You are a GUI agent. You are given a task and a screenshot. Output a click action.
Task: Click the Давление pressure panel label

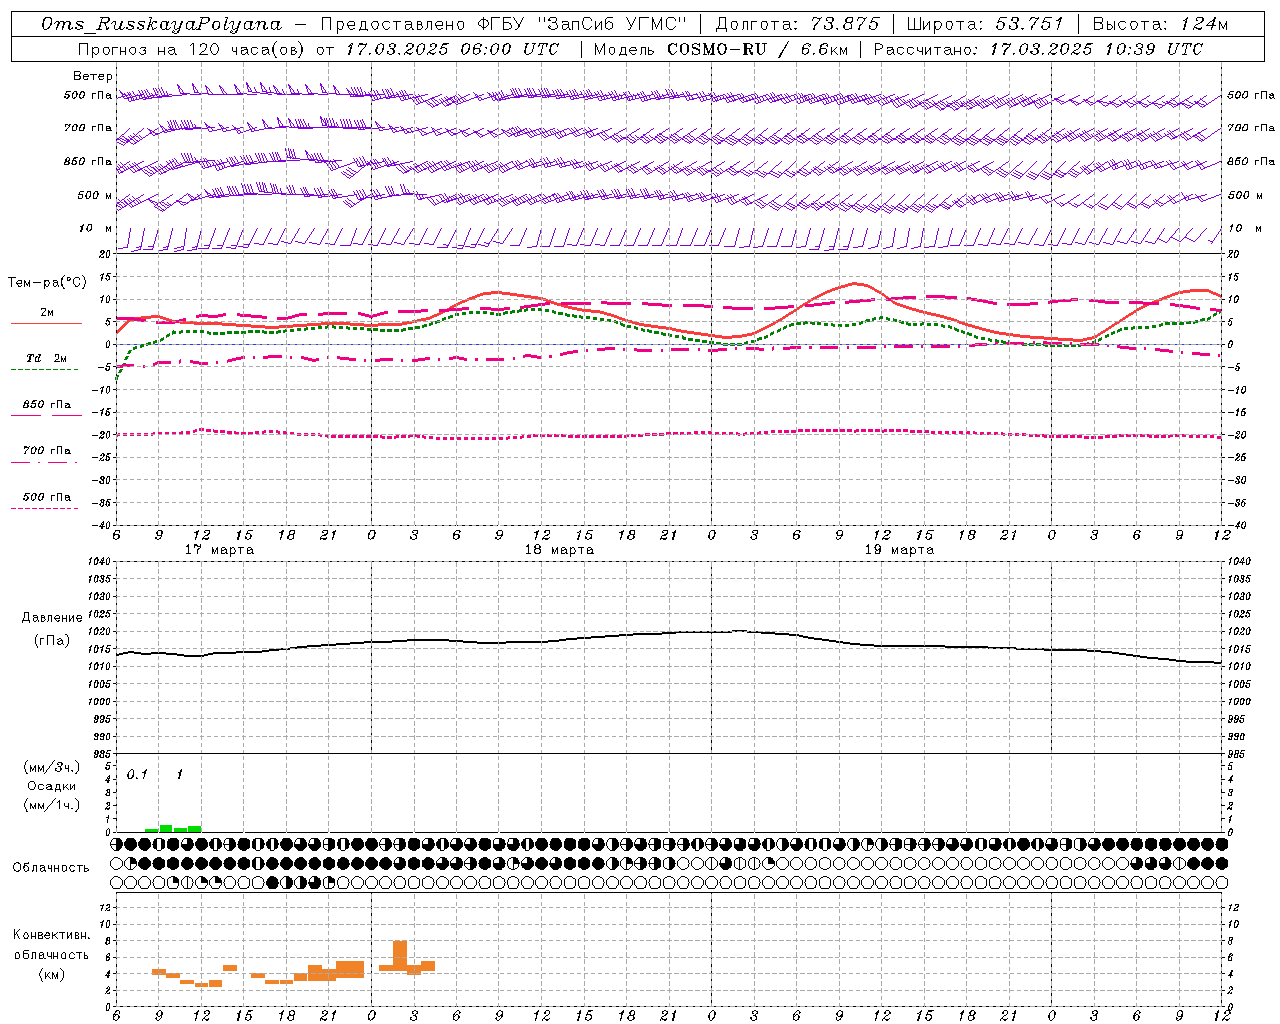click(x=52, y=618)
